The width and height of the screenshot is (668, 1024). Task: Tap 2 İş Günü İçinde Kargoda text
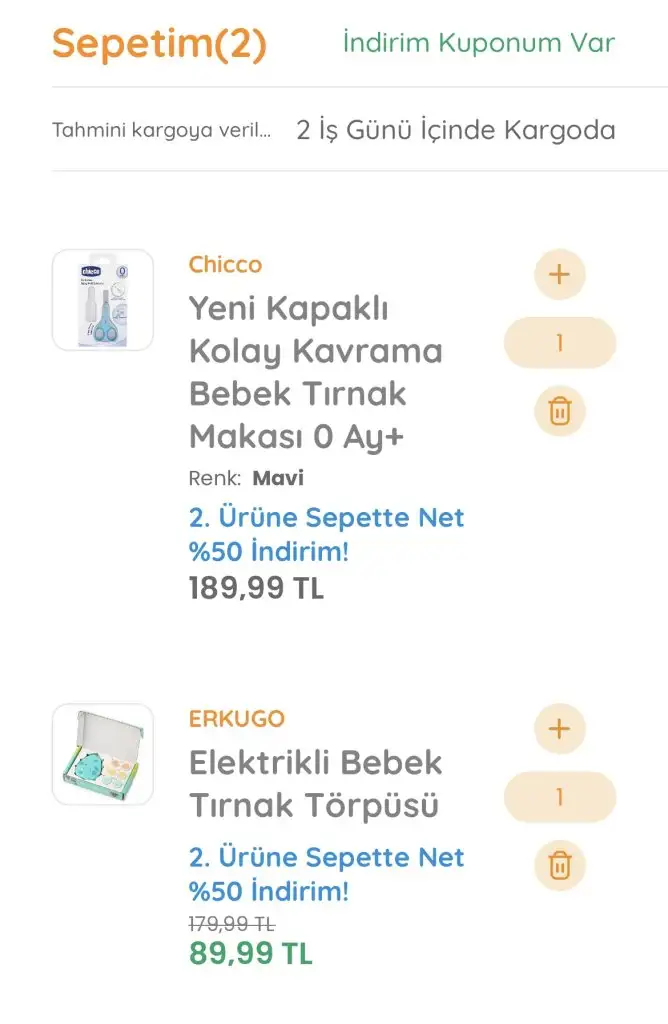[456, 130]
